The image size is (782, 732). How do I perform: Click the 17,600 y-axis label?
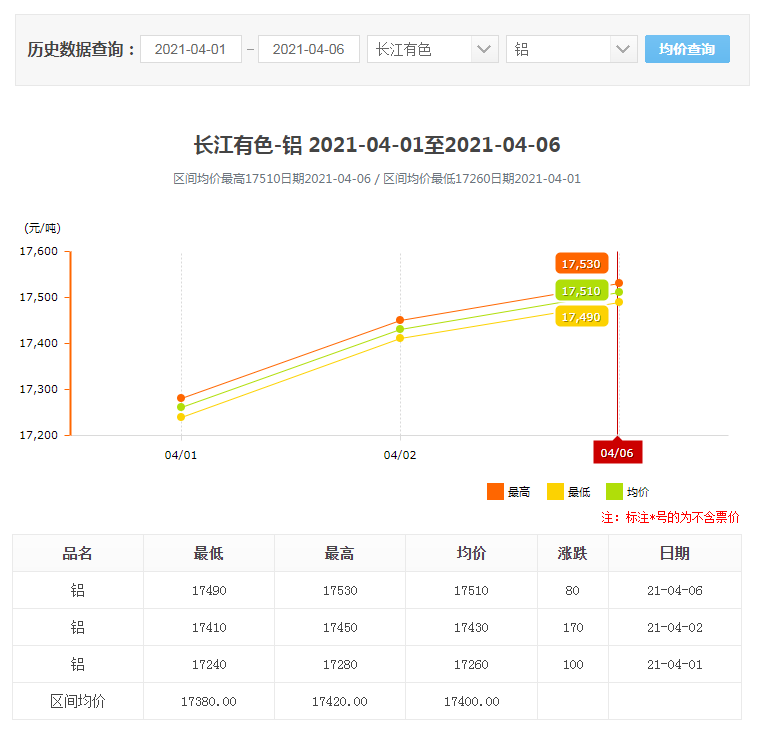click(38, 251)
